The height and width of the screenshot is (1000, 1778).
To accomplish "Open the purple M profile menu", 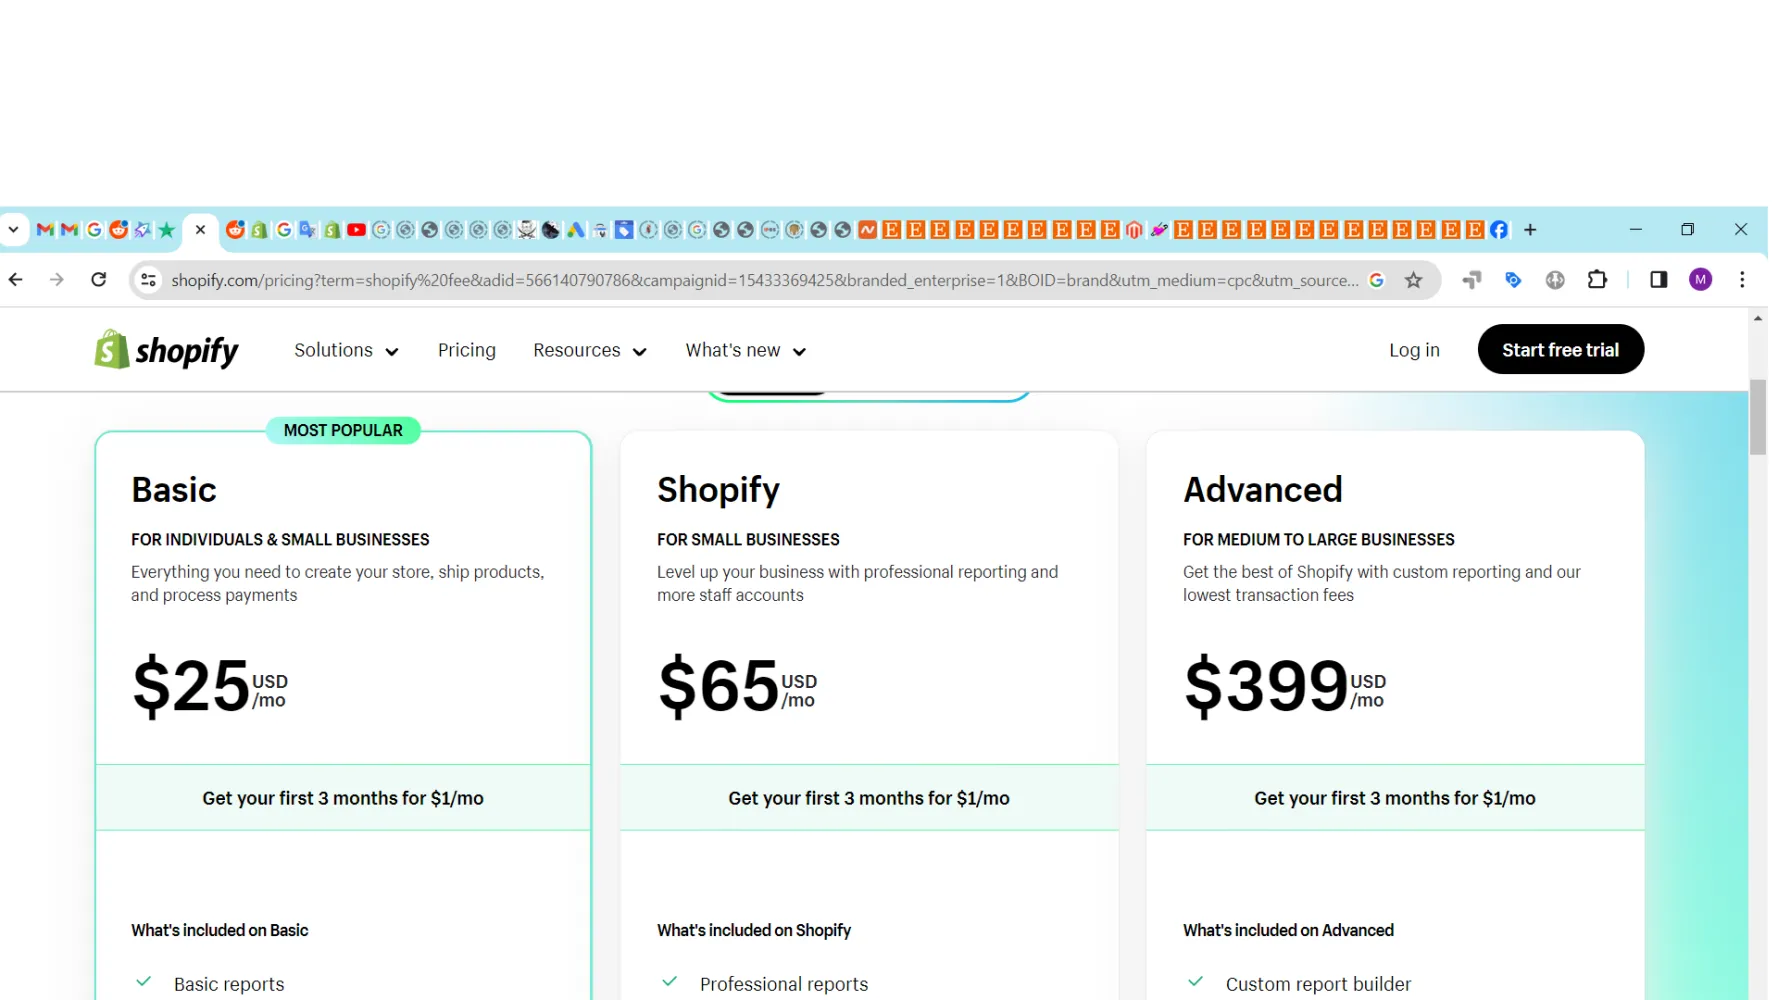I will [1701, 280].
